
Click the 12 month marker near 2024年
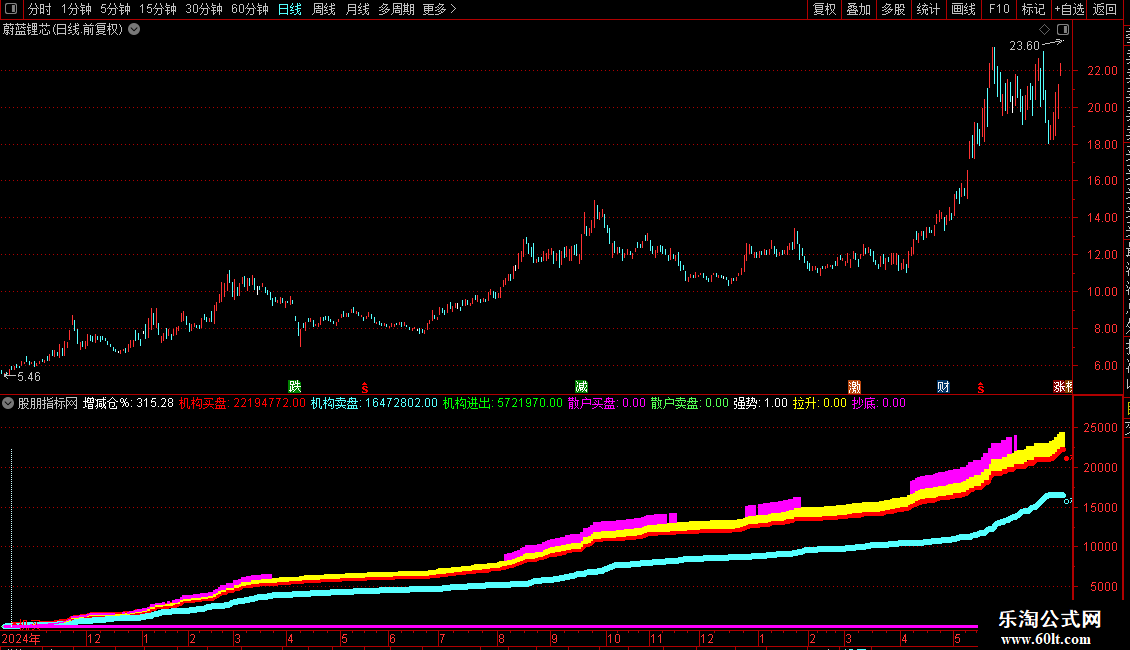coord(94,638)
